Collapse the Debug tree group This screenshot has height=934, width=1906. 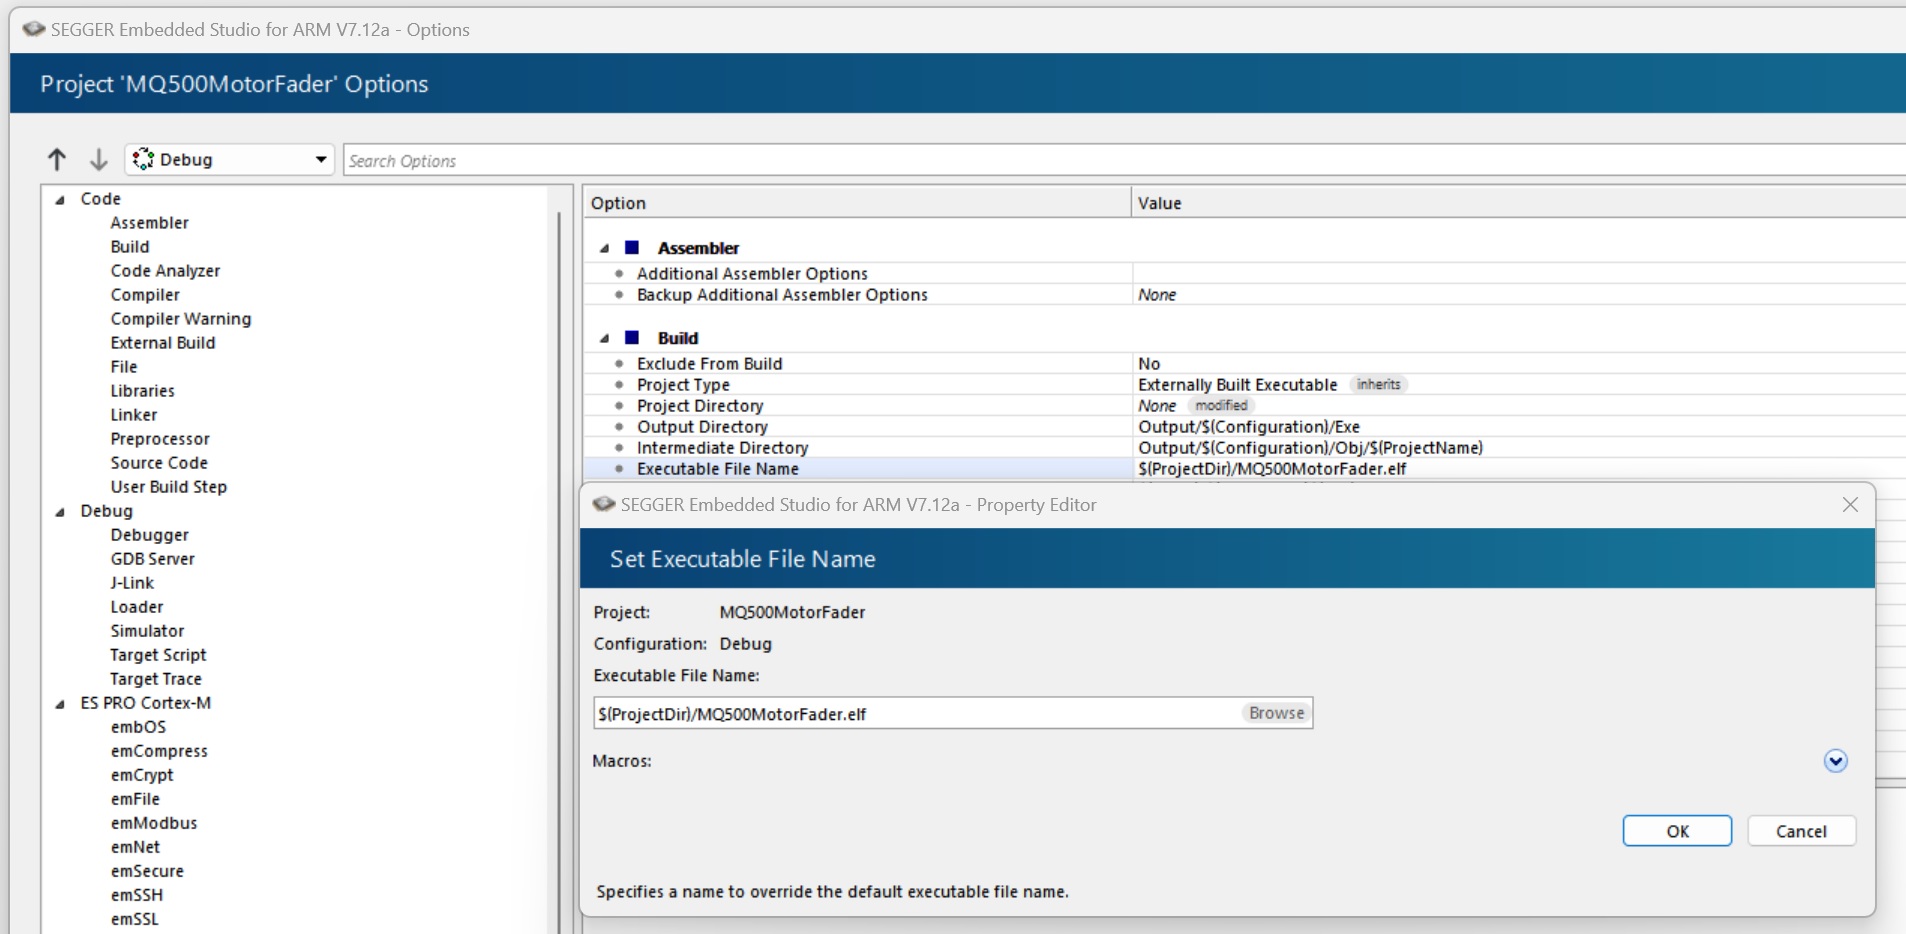pos(60,511)
